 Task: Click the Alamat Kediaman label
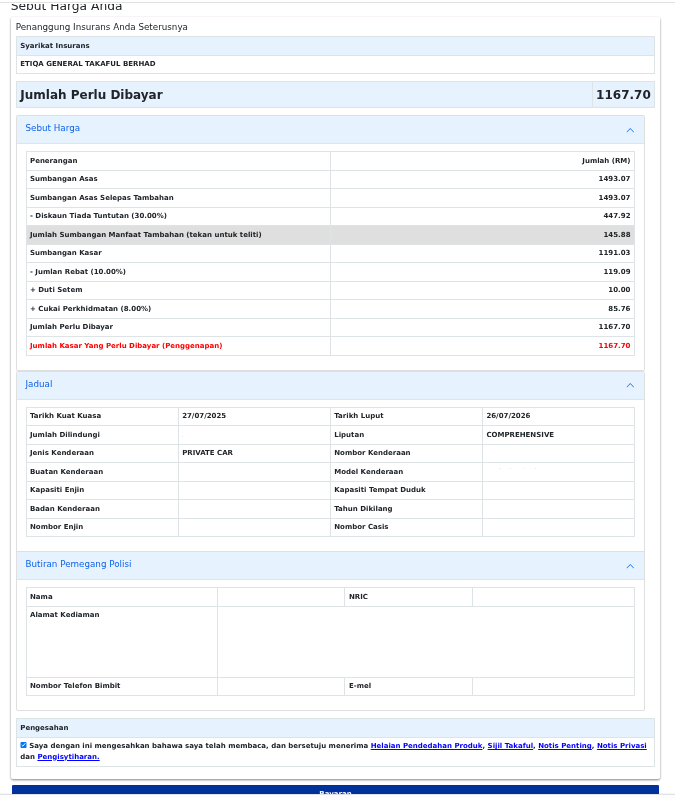click(65, 615)
